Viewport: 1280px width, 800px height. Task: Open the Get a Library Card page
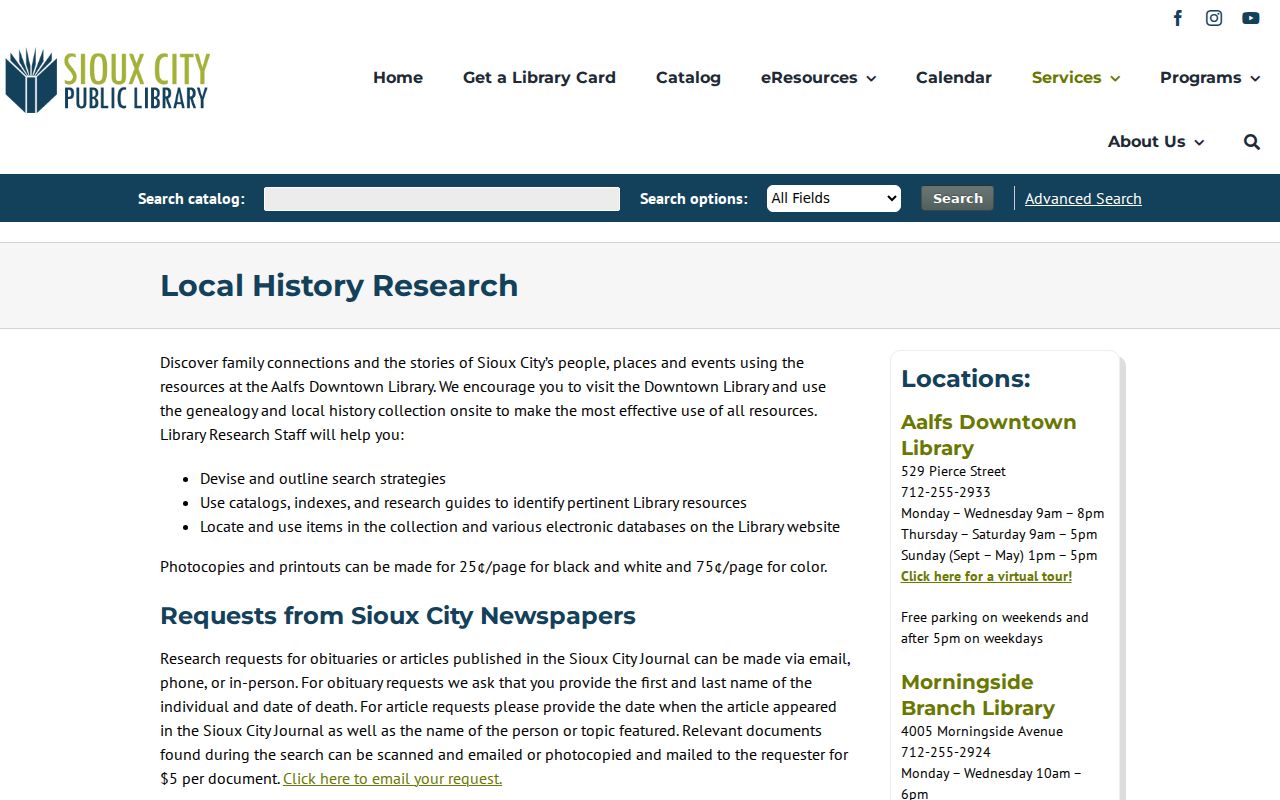(x=539, y=78)
